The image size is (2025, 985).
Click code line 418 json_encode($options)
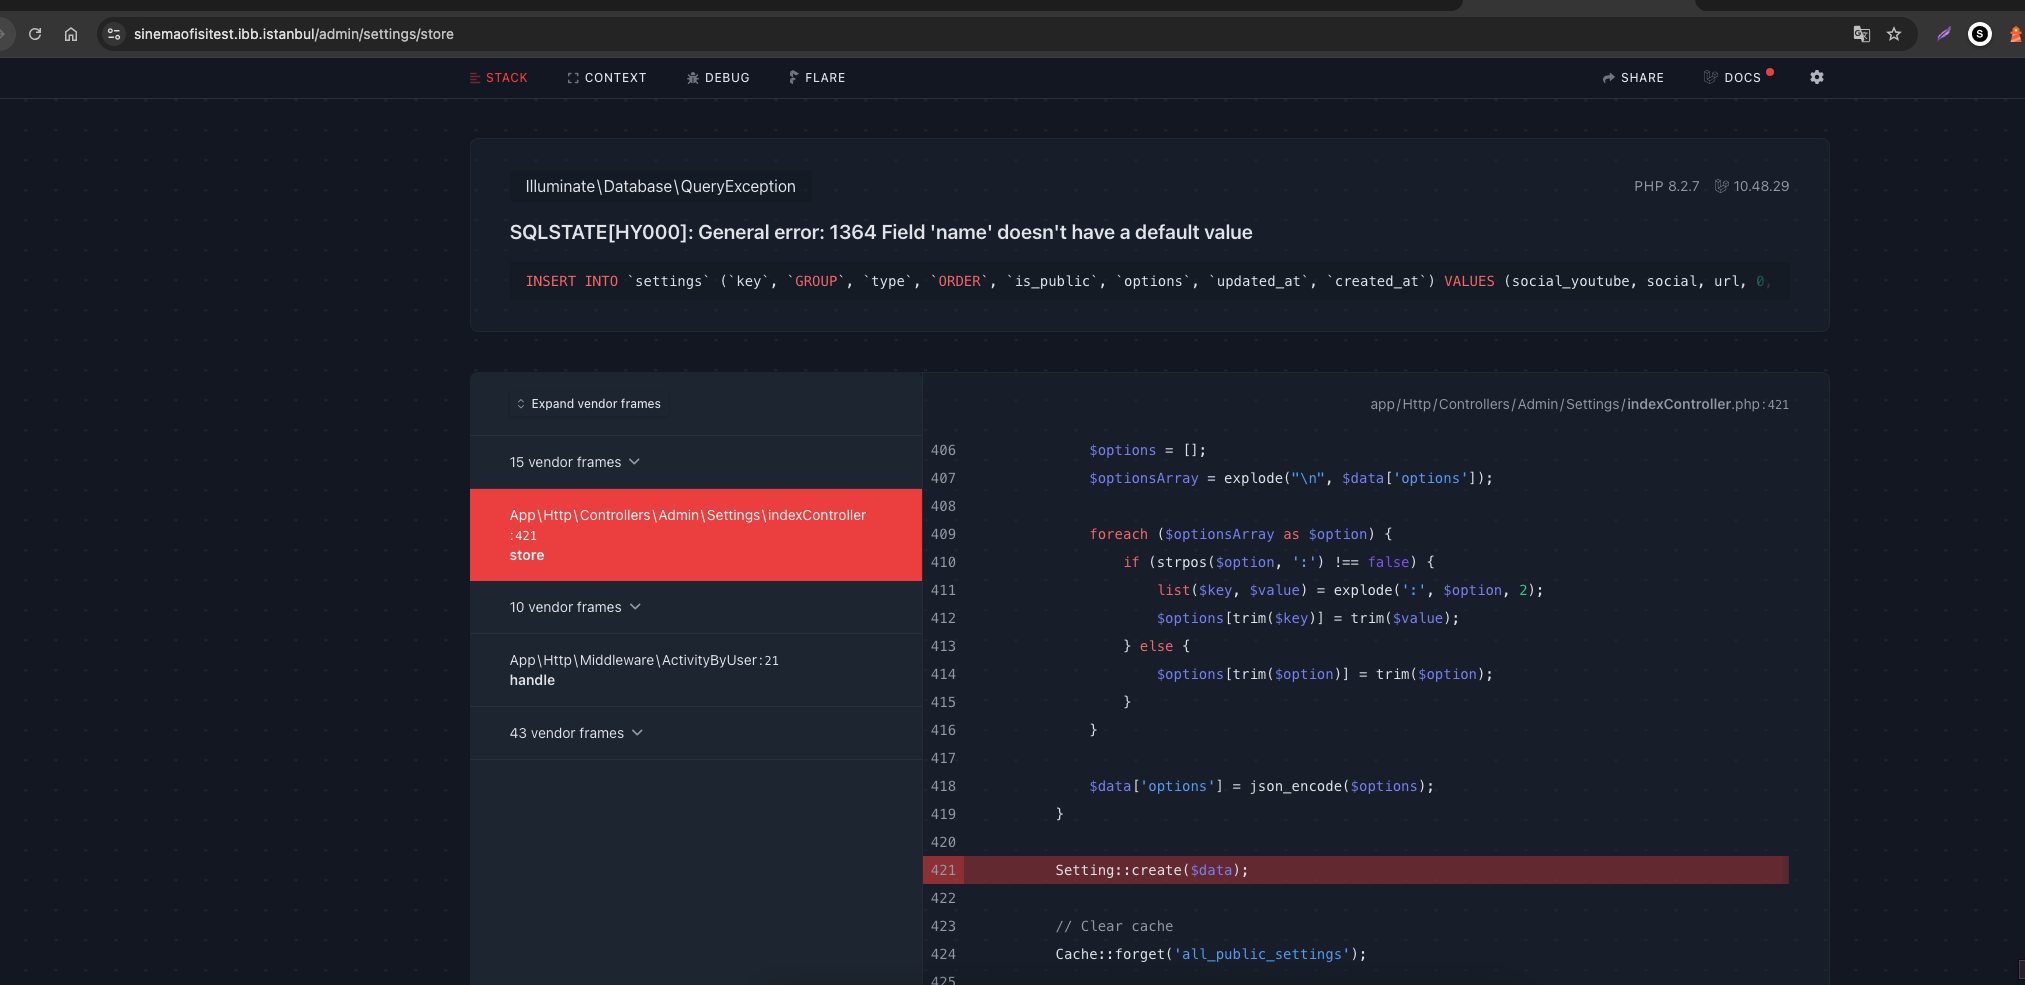point(1261,786)
